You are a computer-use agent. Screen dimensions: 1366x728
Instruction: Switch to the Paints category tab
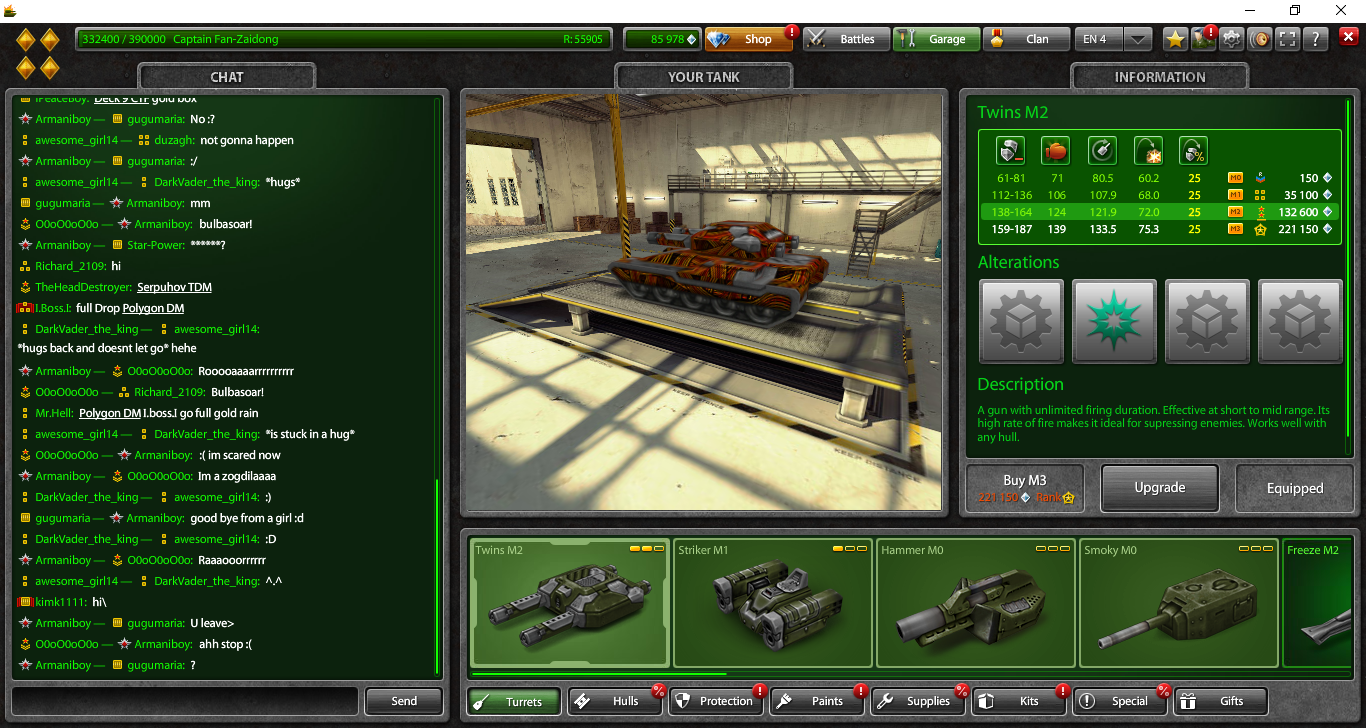click(x=817, y=701)
